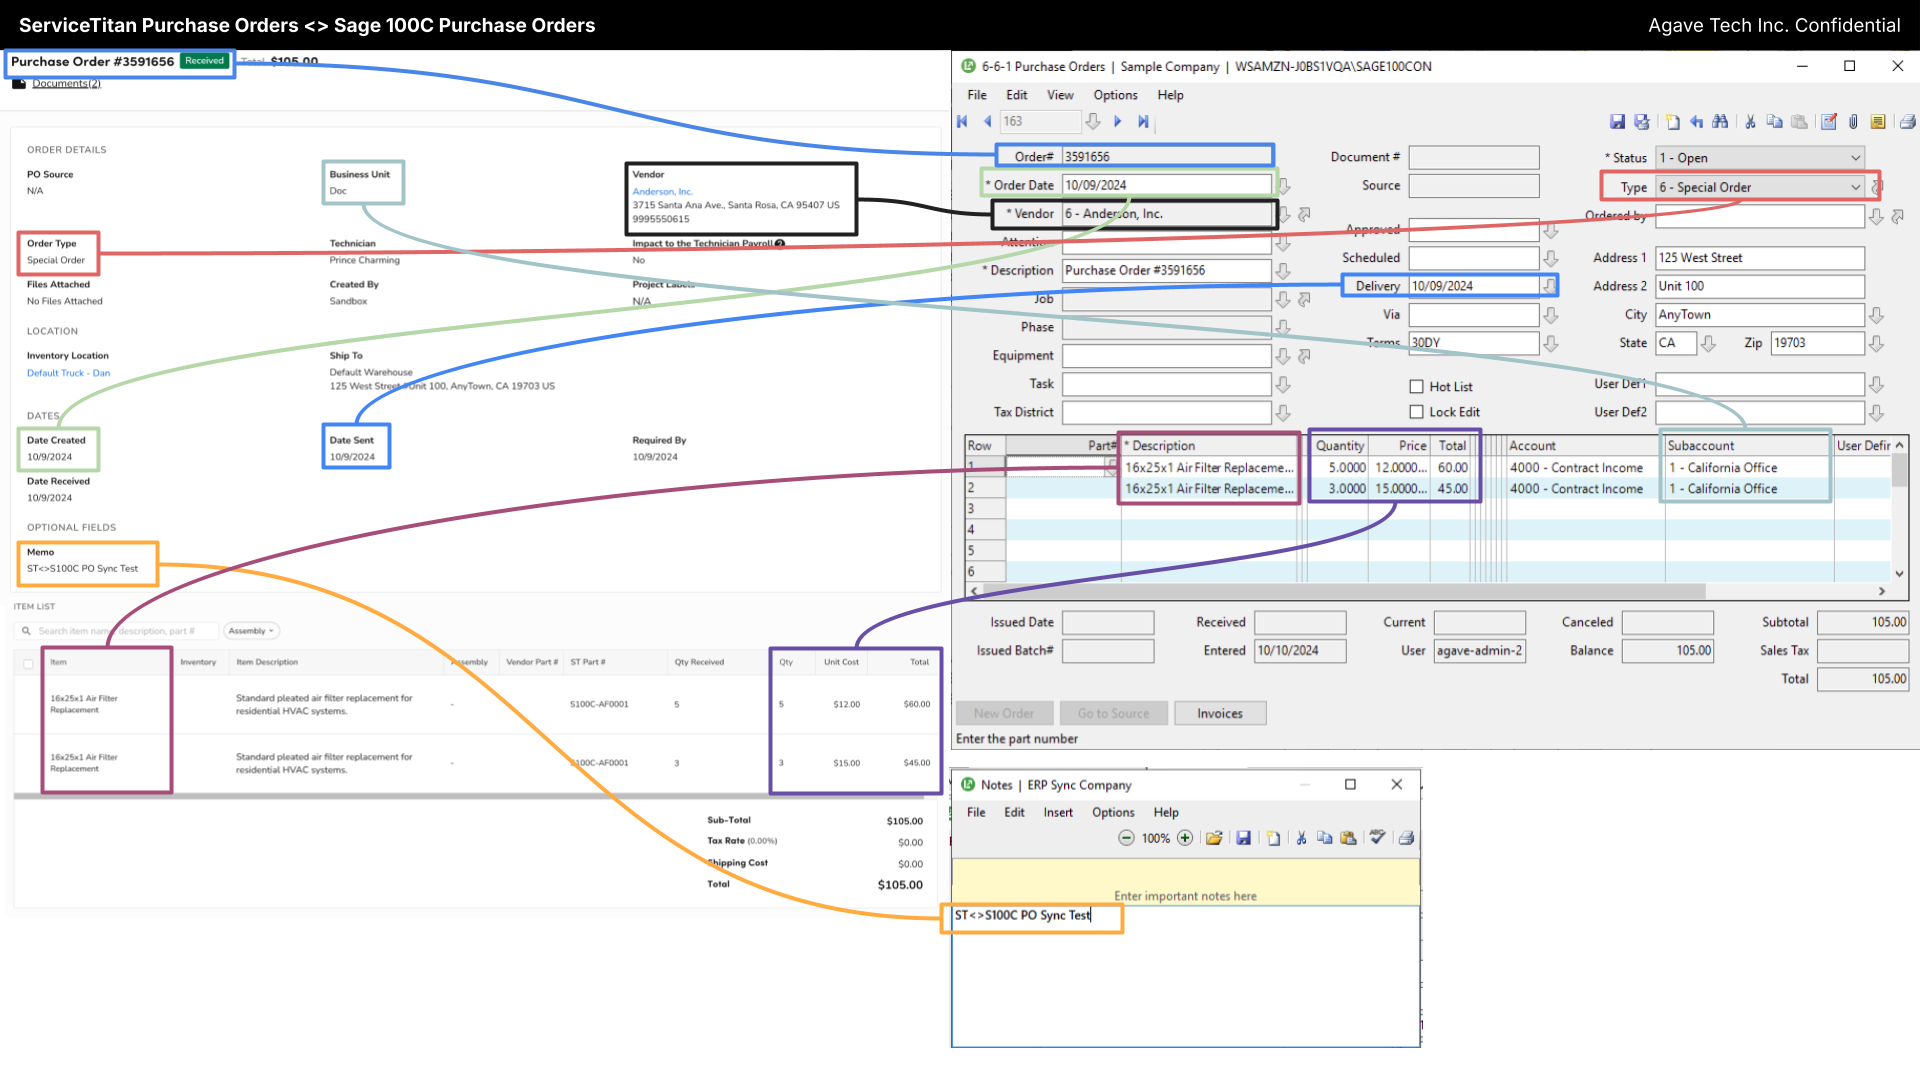Image resolution: width=1920 pixels, height=1080 pixels.
Task: Open Help menu in Purchase Orders window
Action: click(1170, 95)
